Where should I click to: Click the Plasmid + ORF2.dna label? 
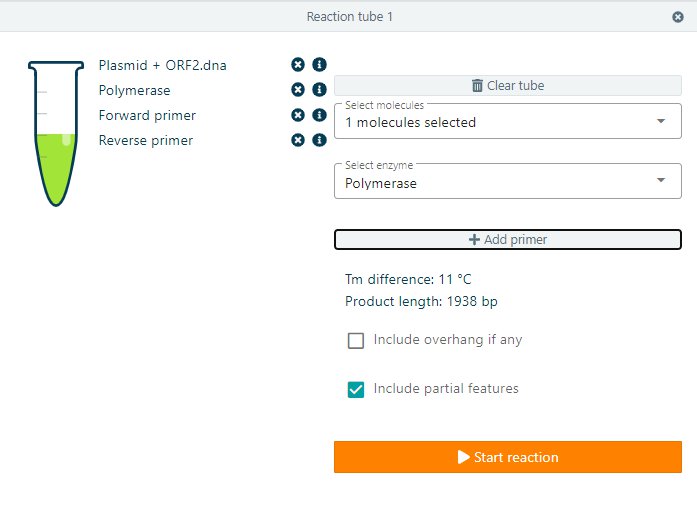coord(162,65)
